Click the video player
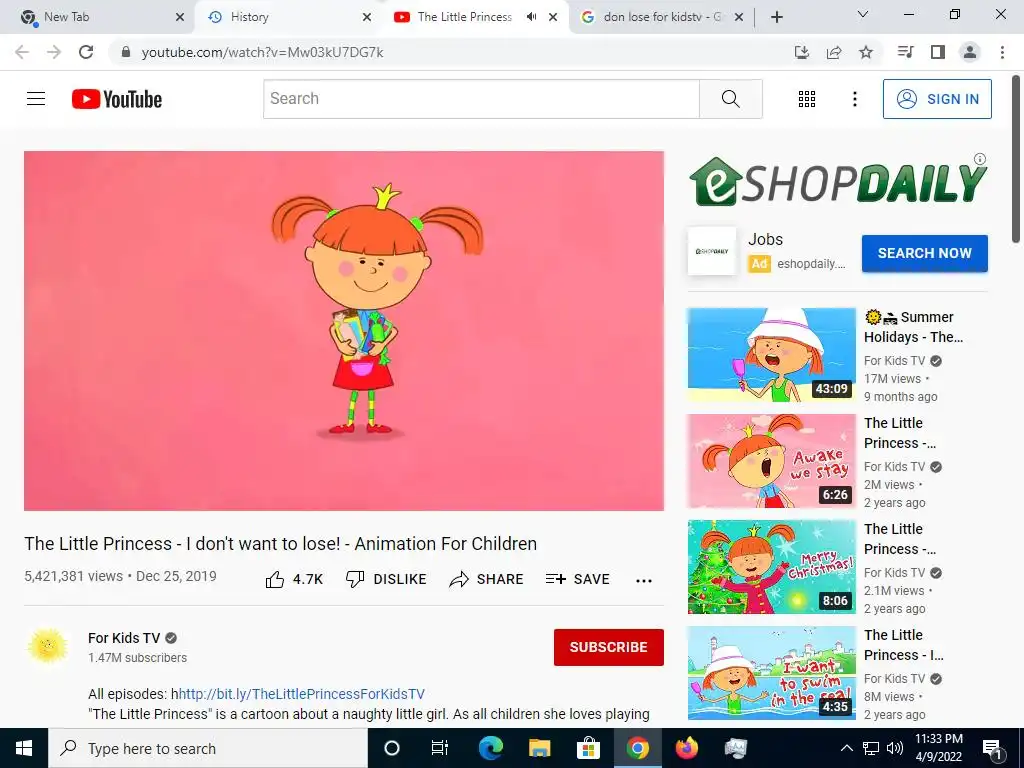1024x768 pixels. click(344, 331)
